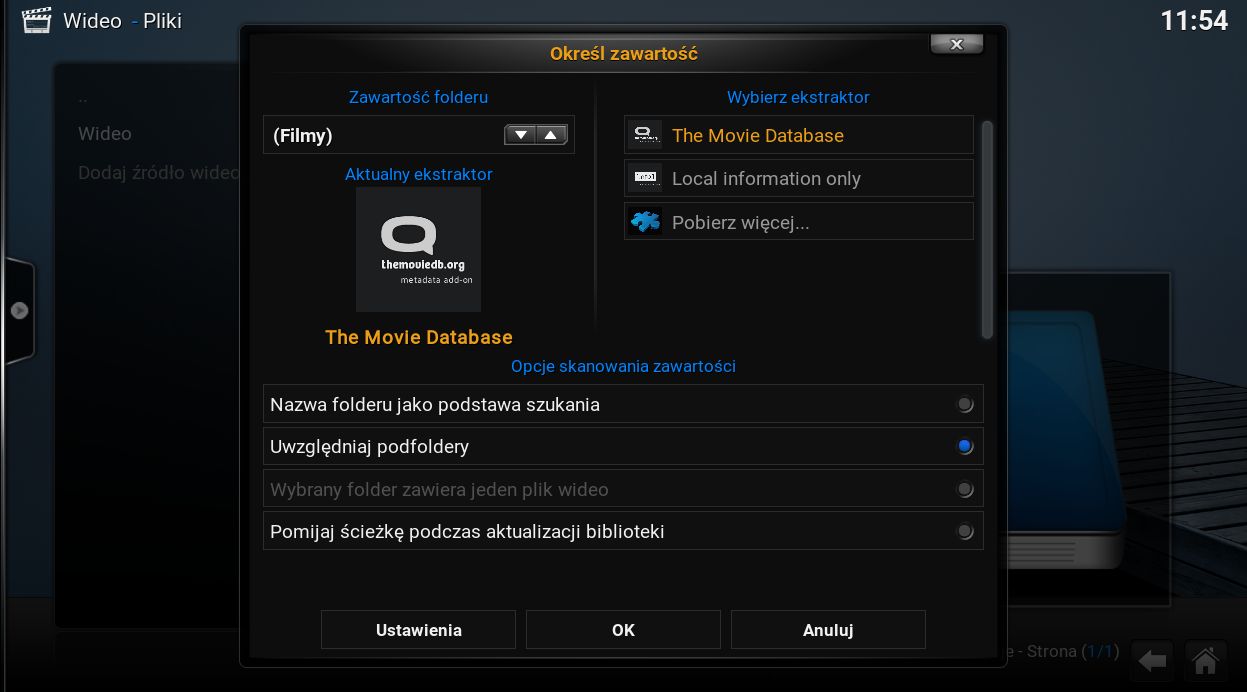Click The Movie Database orange name label
Image resolution: width=1247 pixels, height=692 pixels.
tap(419, 337)
